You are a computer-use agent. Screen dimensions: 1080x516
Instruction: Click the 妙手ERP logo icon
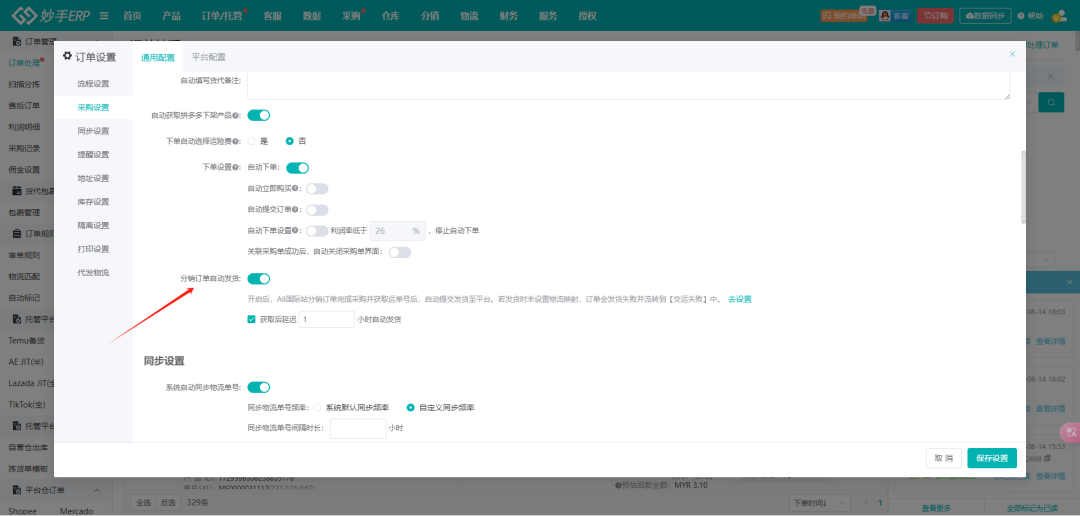tap(24, 16)
